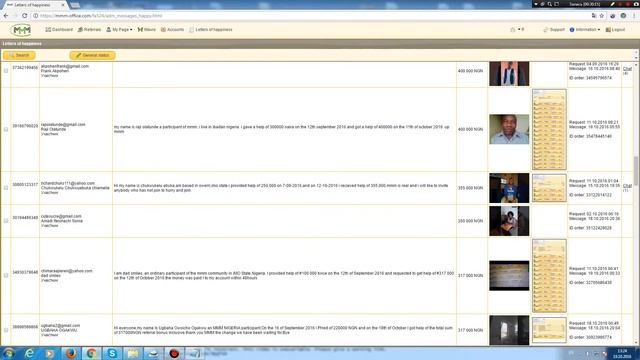Select the Letters of happiness browser tab

pyautogui.click(x=35, y=5)
